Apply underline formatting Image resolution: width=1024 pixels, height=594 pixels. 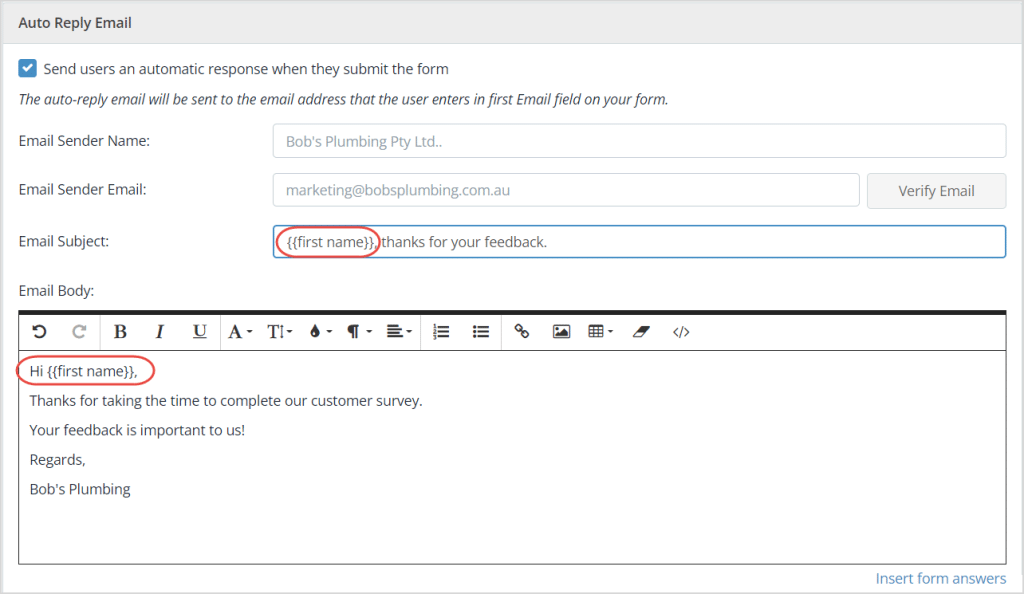coord(200,331)
